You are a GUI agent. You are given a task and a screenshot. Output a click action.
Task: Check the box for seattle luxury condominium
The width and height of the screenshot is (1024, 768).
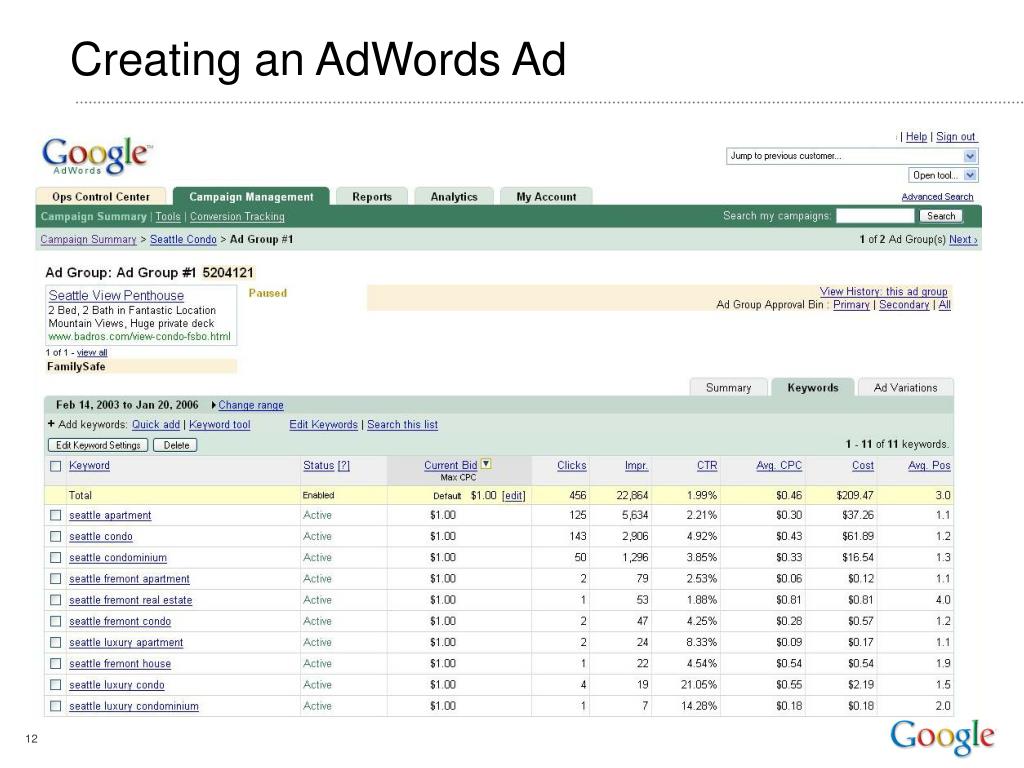pyautogui.click(x=56, y=706)
